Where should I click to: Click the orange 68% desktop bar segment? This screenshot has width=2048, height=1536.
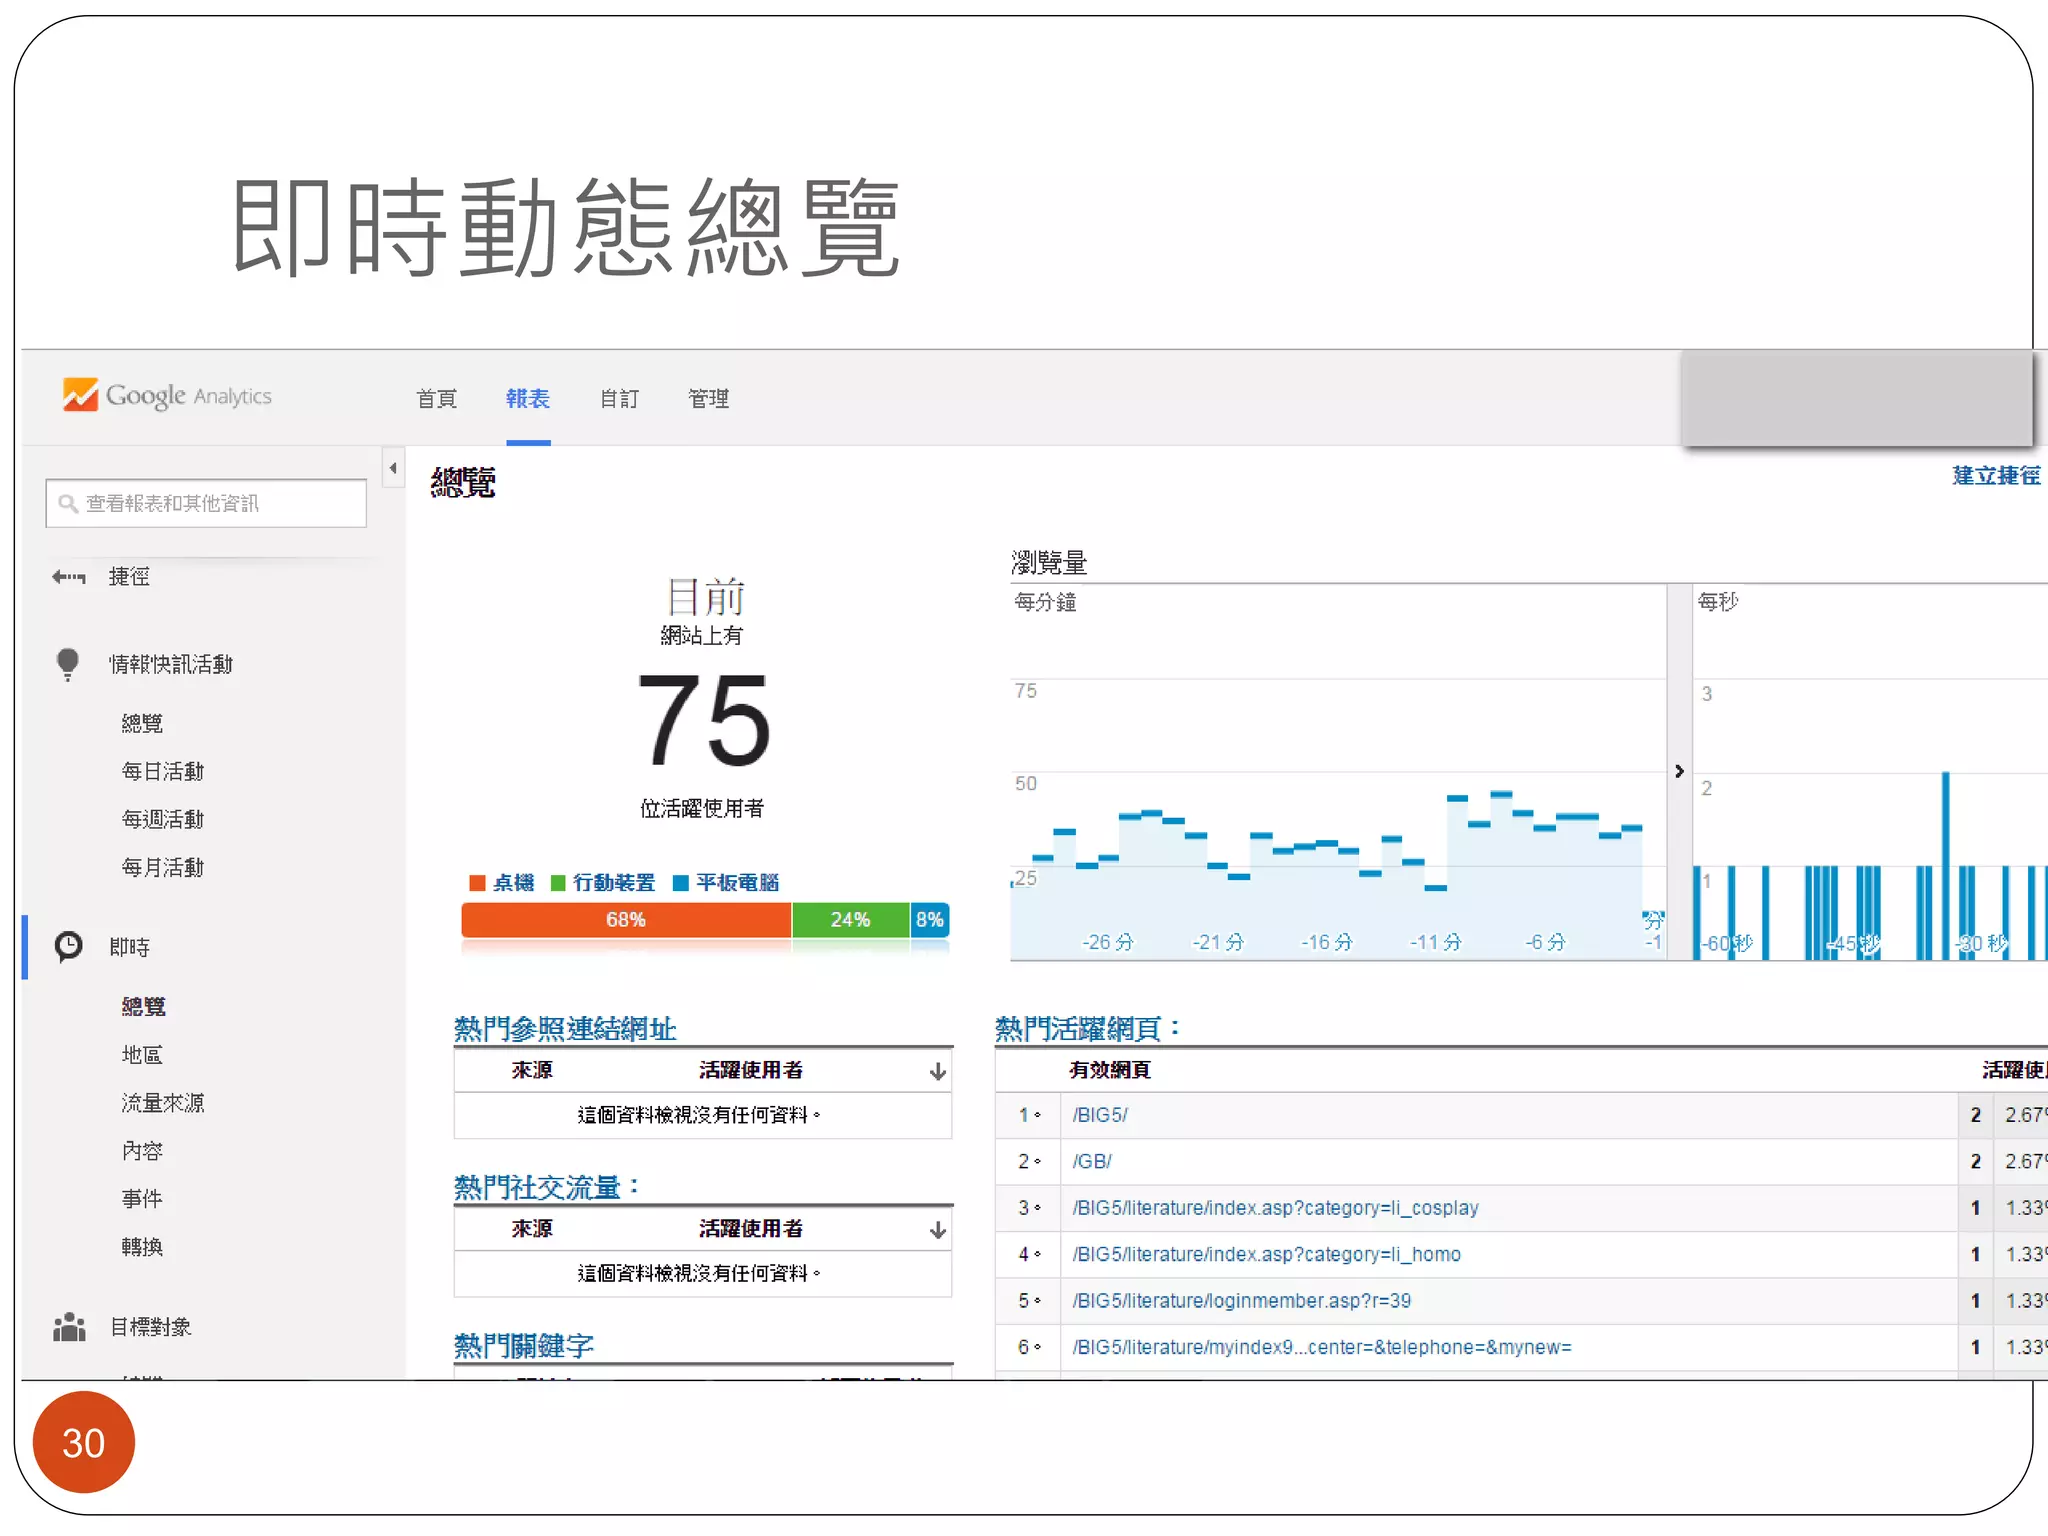tap(626, 920)
